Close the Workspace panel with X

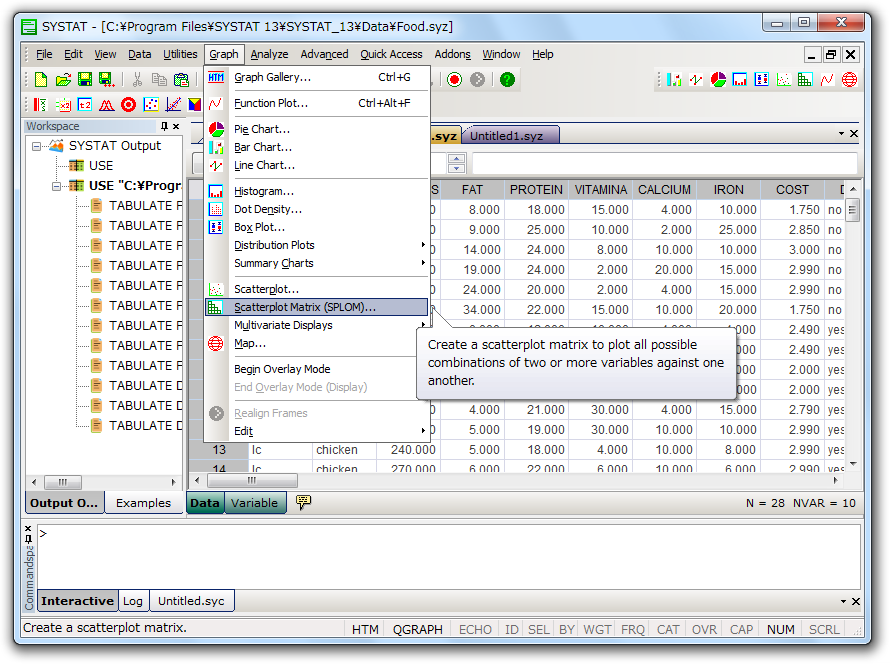176,126
